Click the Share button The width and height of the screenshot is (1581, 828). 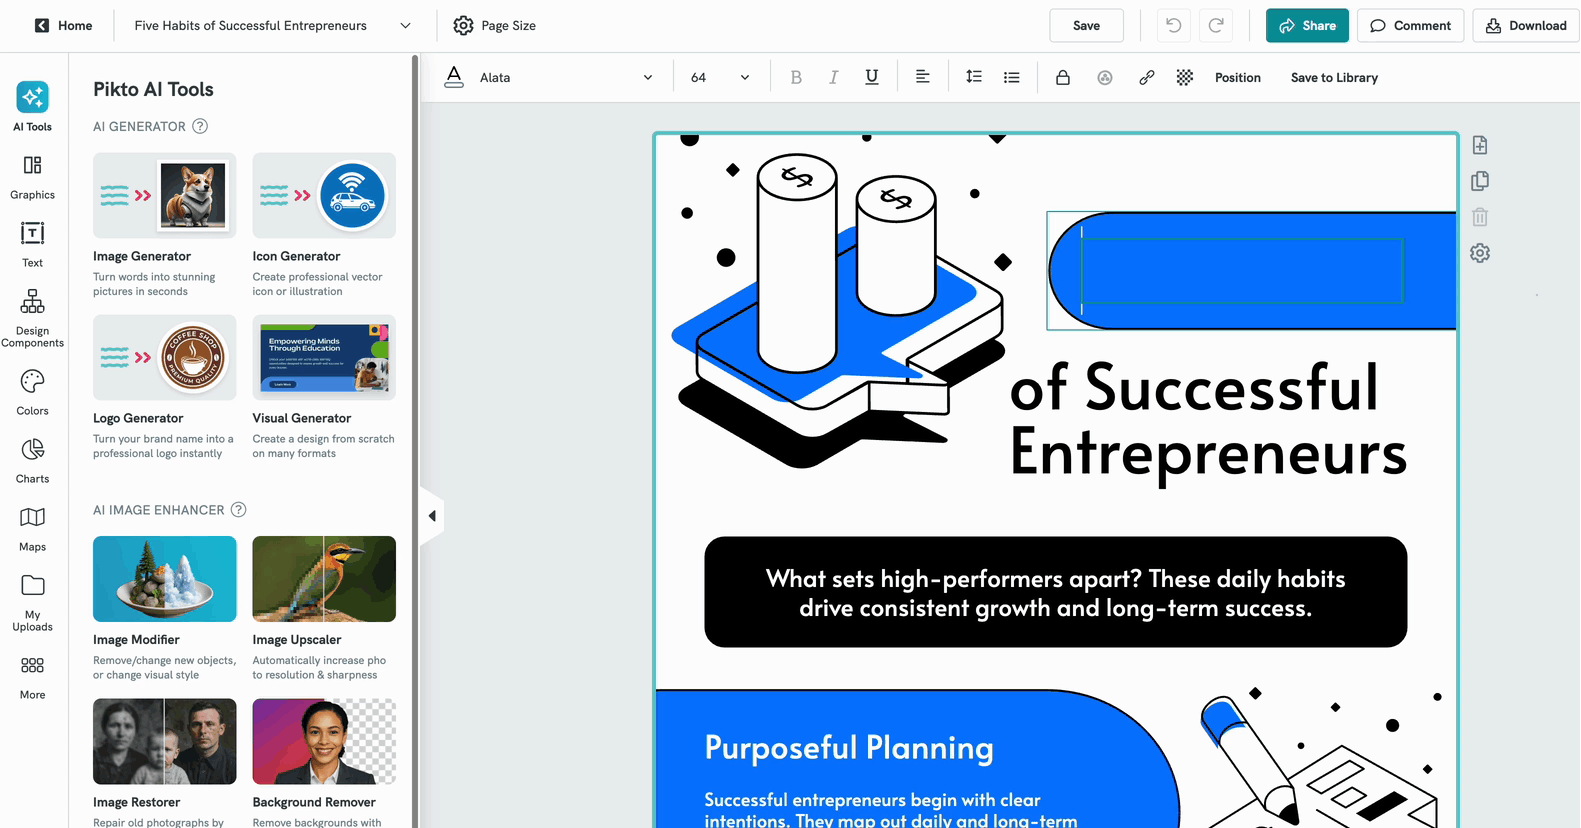point(1306,26)
